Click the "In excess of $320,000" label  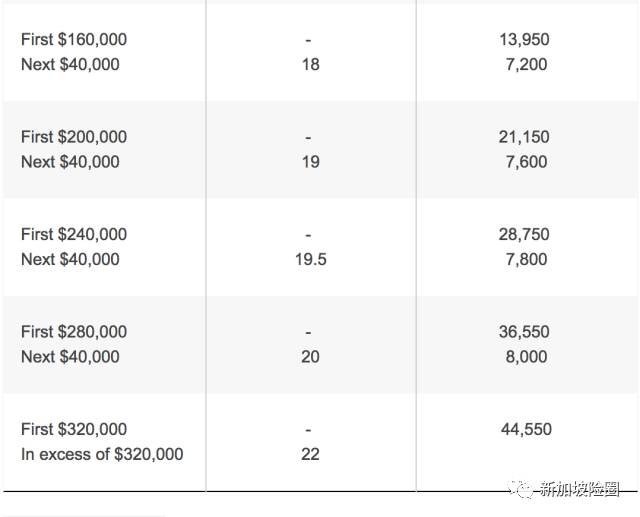pyautogui.click(x=102, y=454)
